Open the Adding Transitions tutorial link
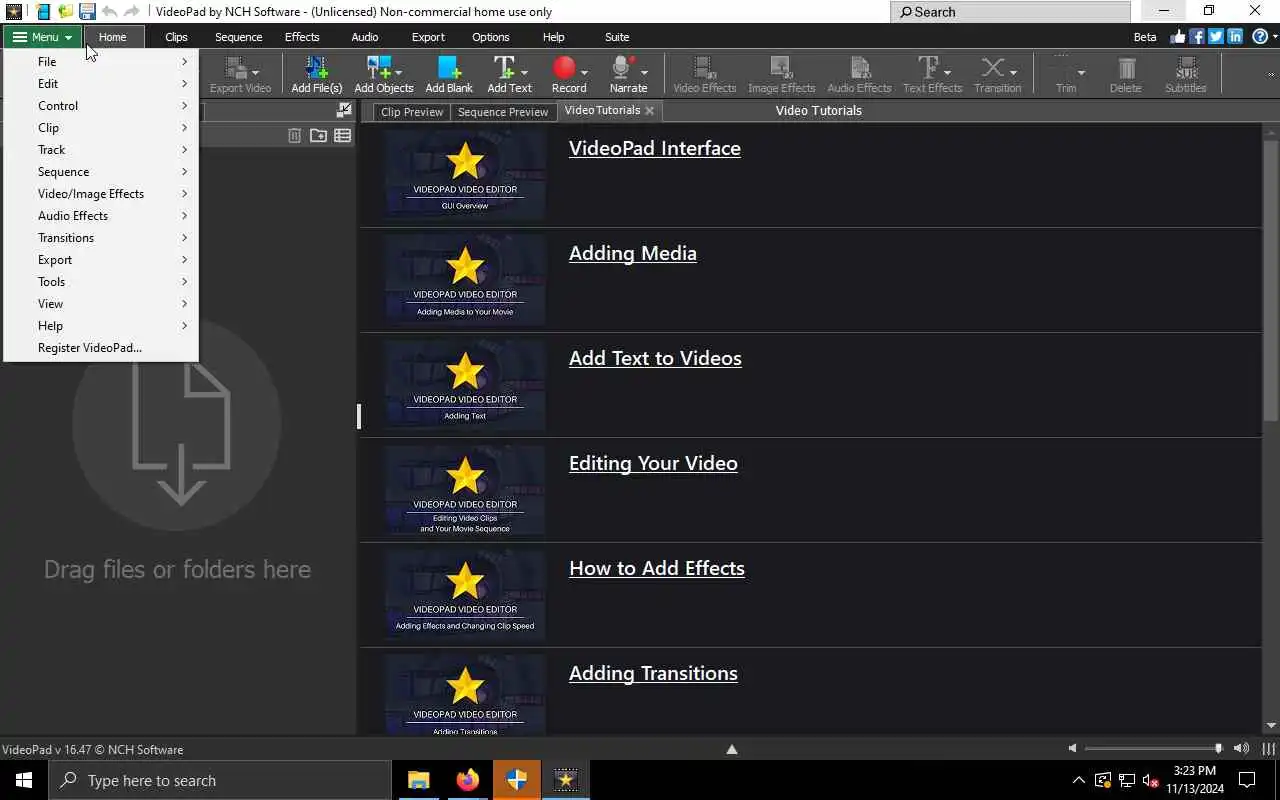1280x800 pixels. tap(653, 673)
